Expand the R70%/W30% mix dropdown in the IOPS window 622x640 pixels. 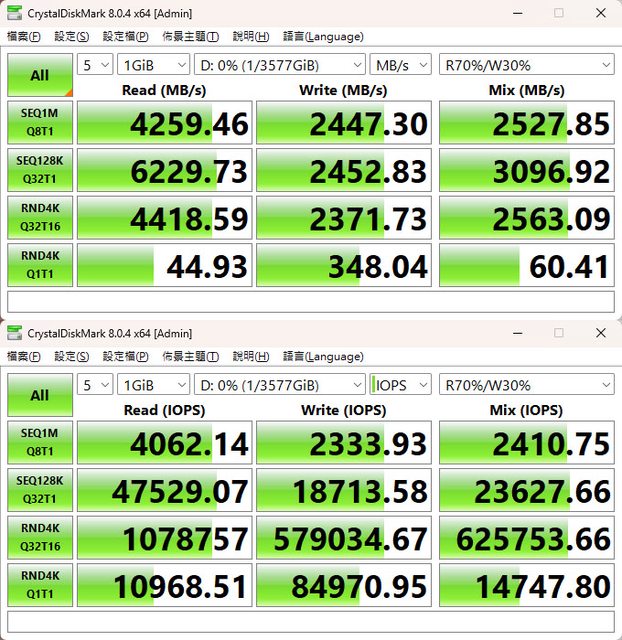click(526, 385)
